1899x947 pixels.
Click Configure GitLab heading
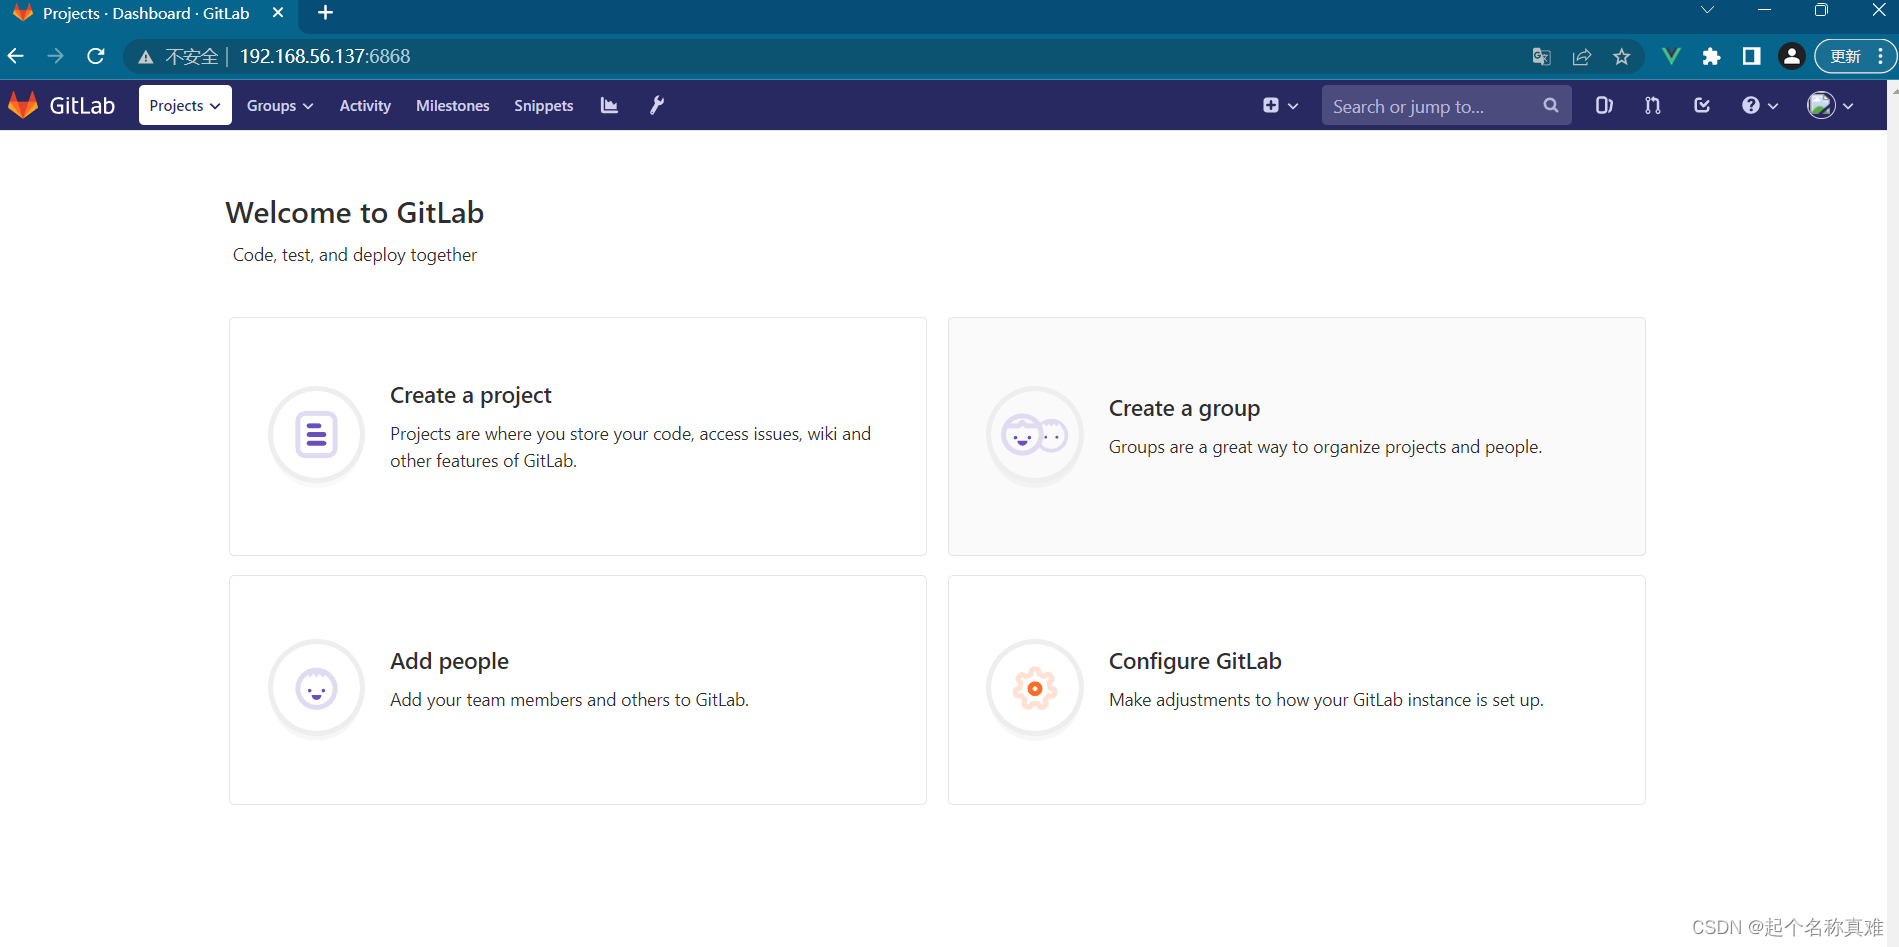[1195, 661]
